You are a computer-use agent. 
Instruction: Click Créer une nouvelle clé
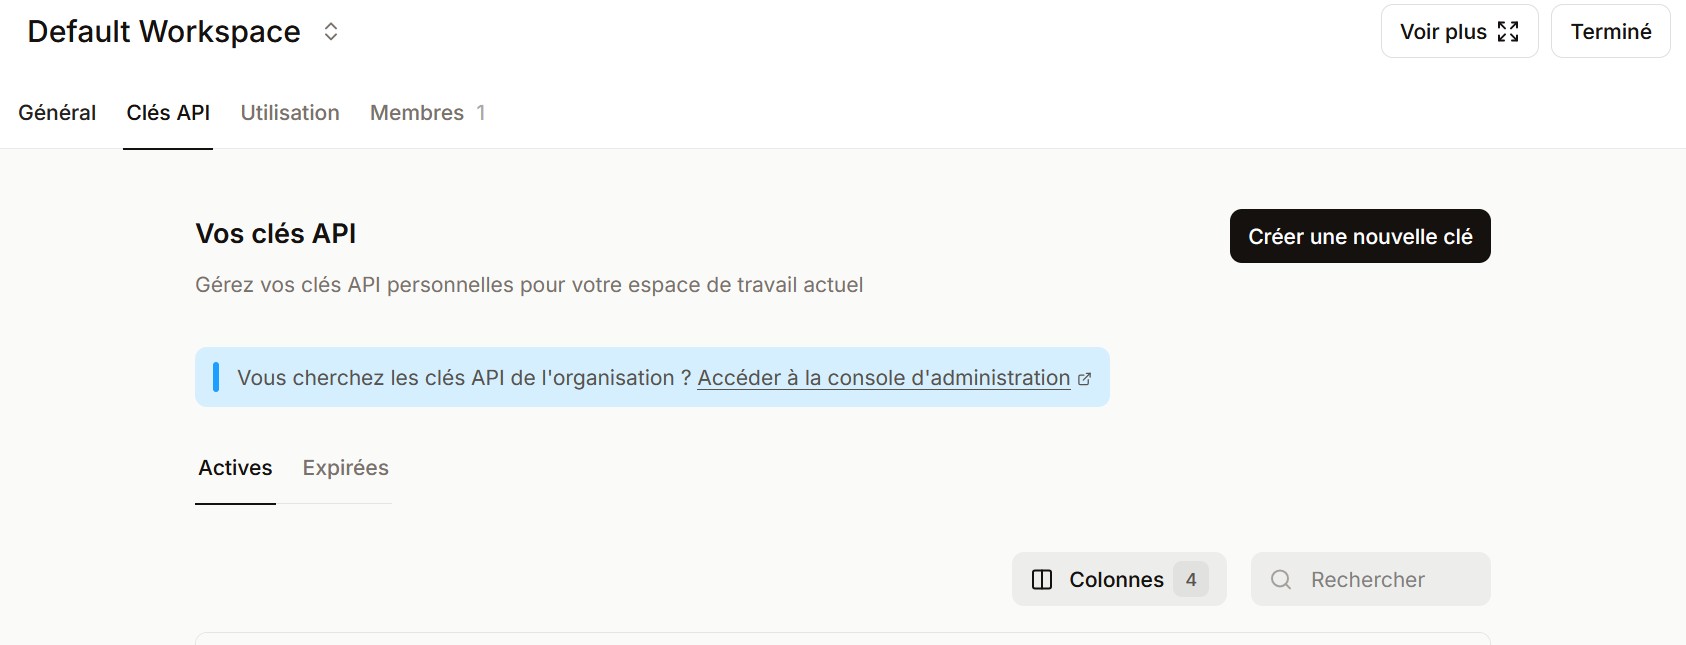click(x=1359, y=236)
